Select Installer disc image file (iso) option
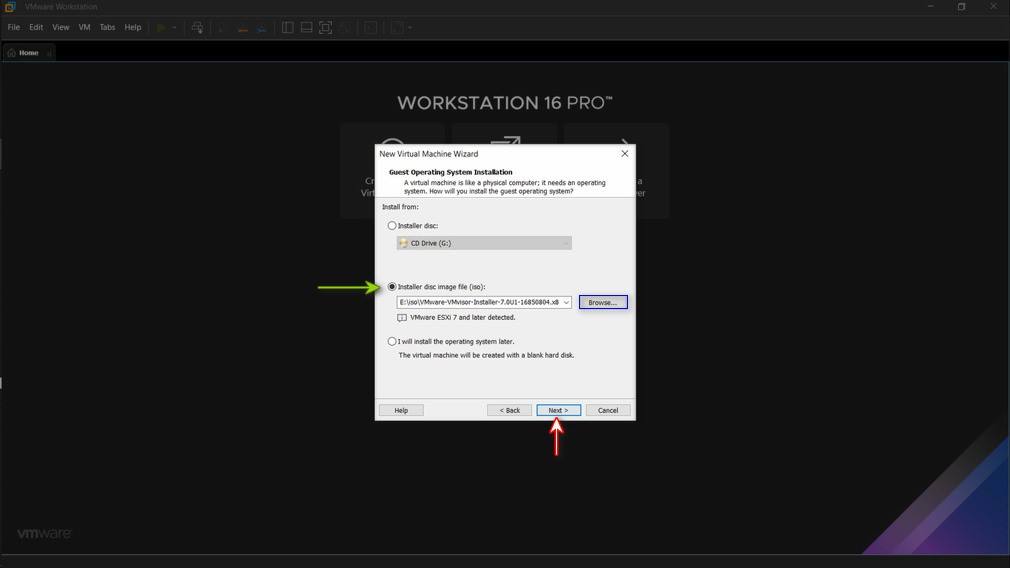Image resolution: width=1010 pixels, height=568 pixels. point(392,287)
